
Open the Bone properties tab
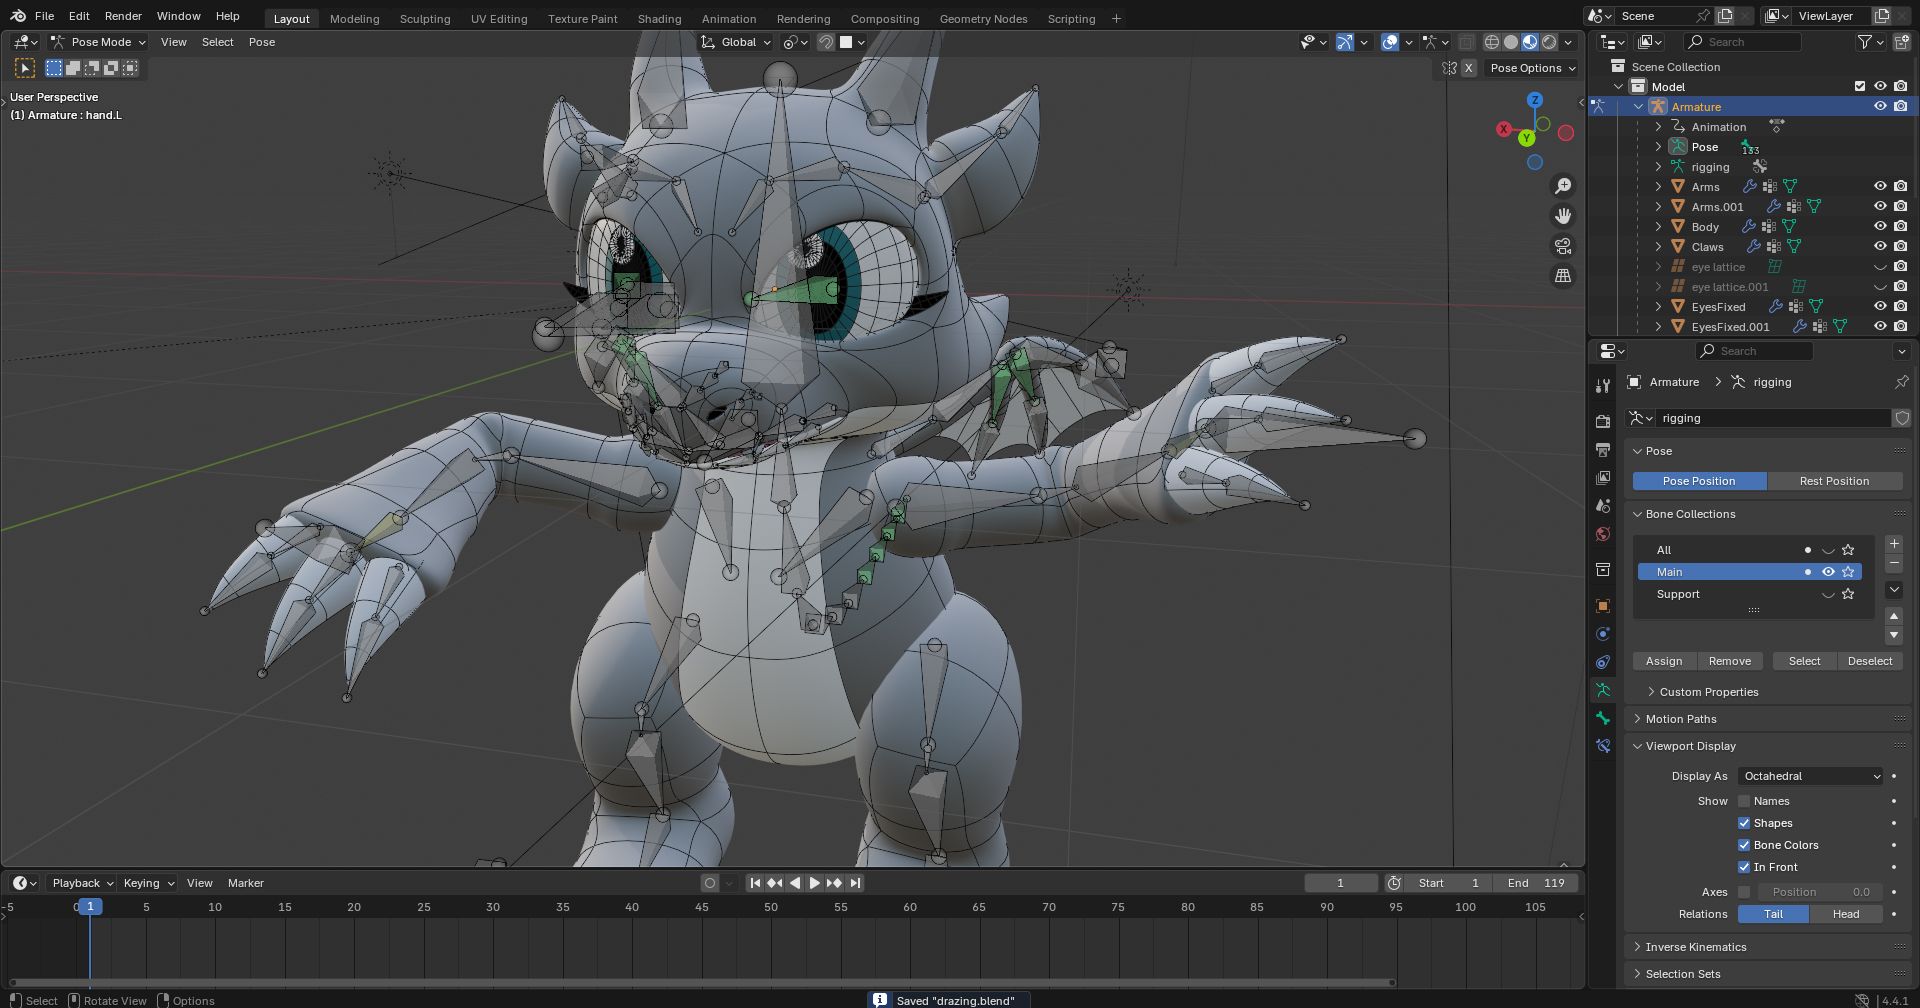click(1603, 718)
